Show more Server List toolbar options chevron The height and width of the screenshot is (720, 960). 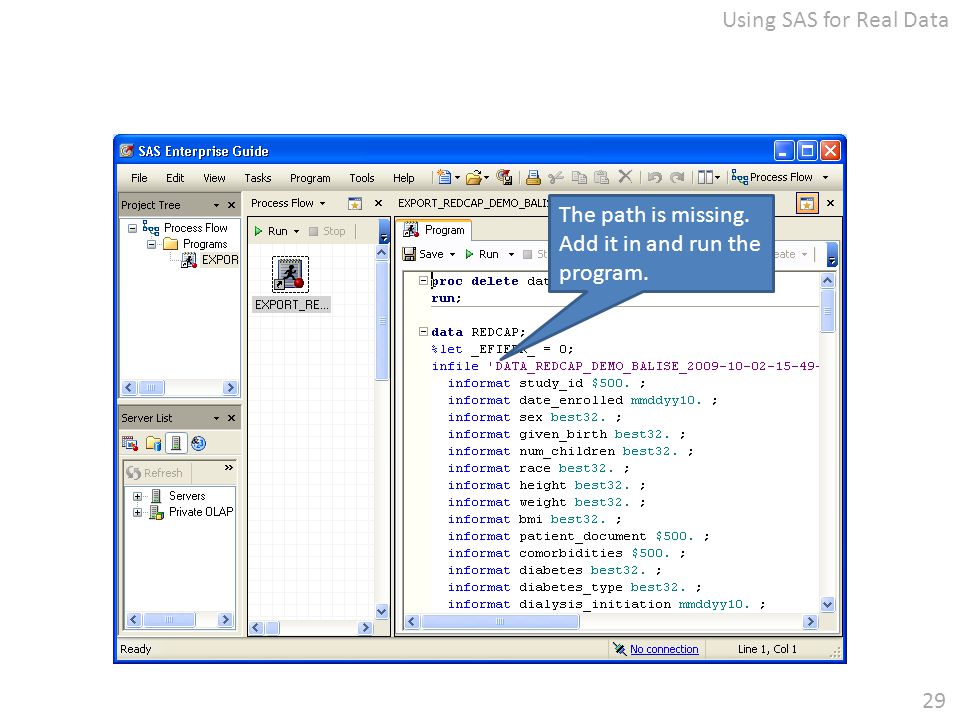[x=228, y=468]
